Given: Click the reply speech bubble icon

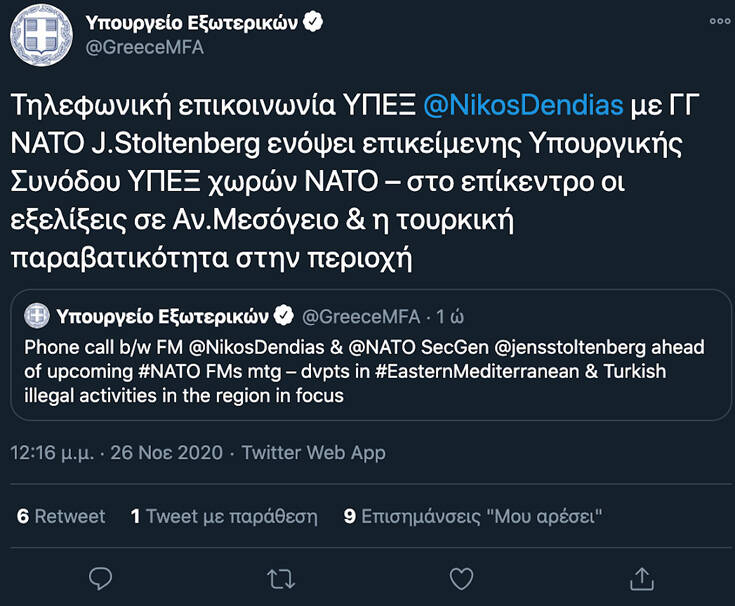Looking at the screenshot, I should pyautogui.click(x=100, y=578).
